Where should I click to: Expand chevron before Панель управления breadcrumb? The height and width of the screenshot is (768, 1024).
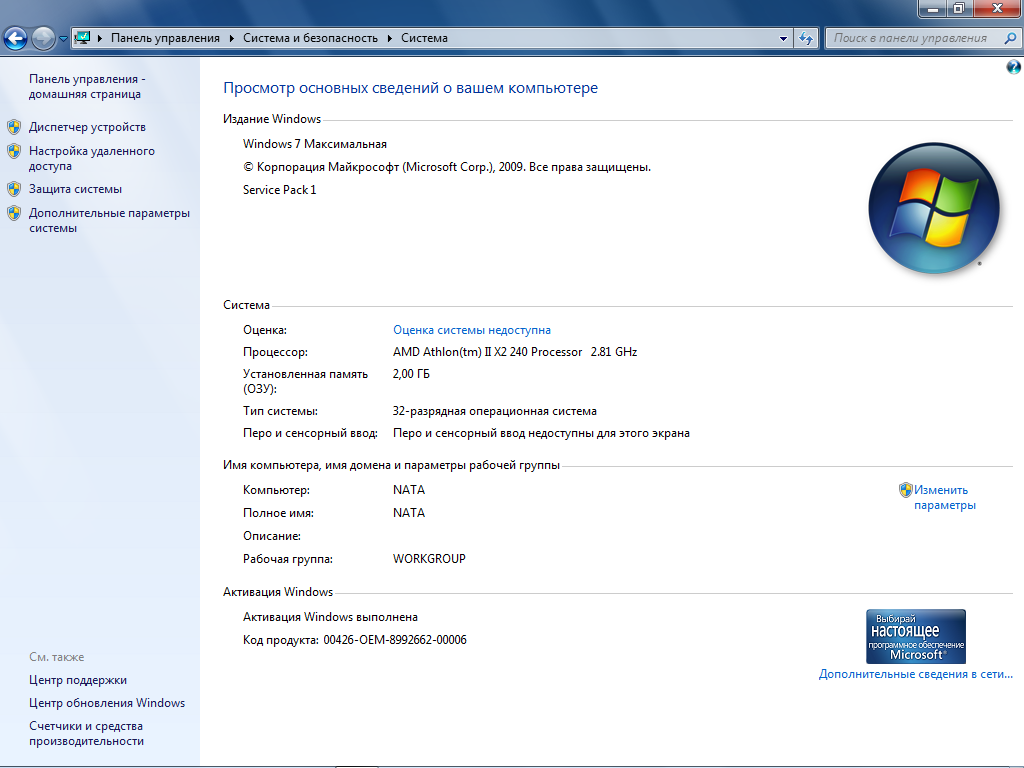click(100, 39)
